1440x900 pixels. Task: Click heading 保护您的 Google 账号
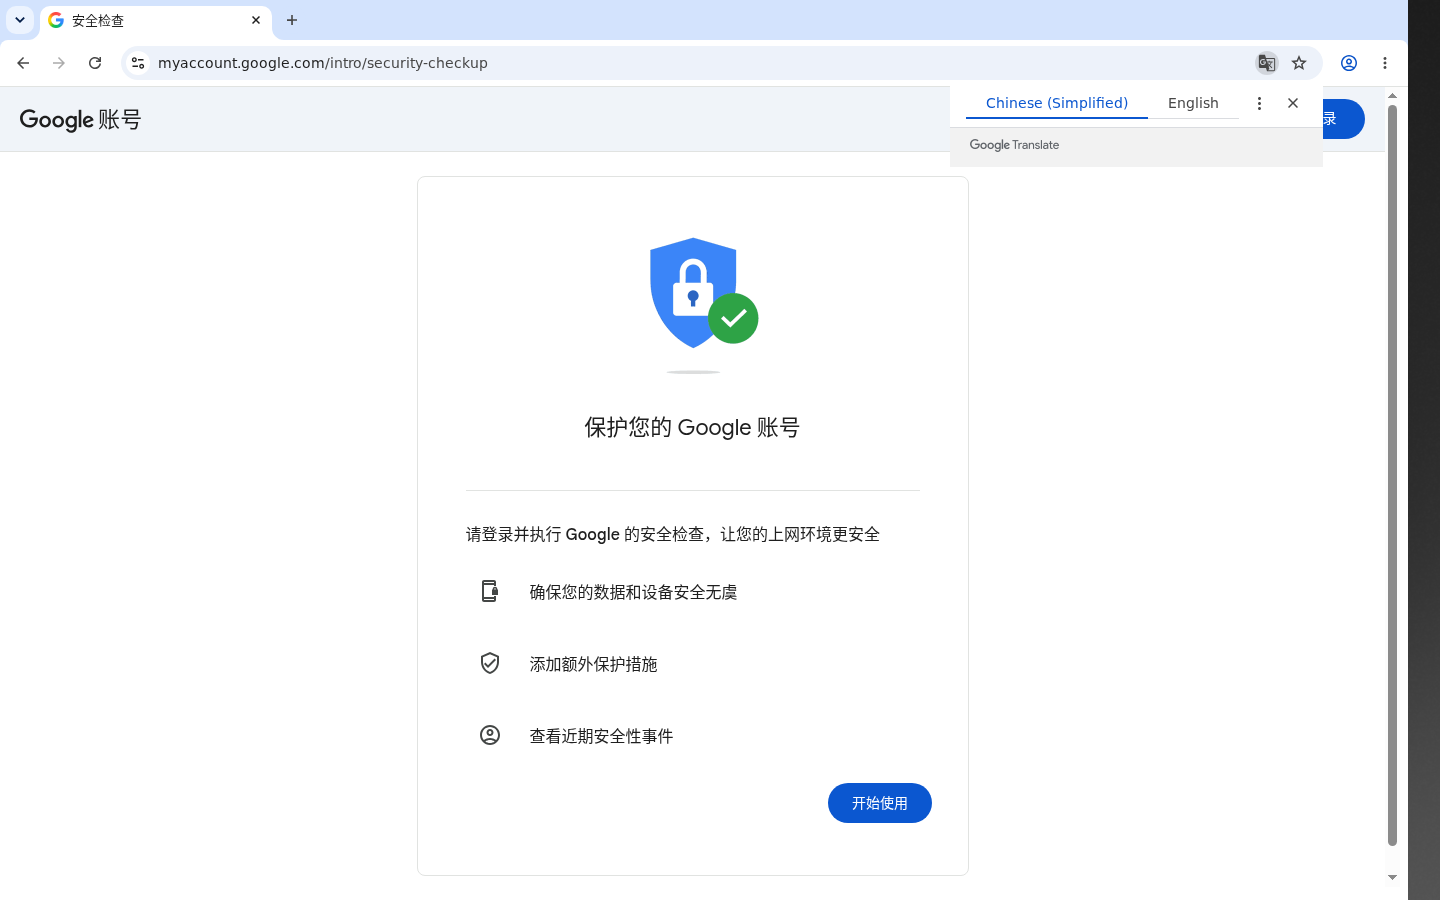(x=692, y=428)
